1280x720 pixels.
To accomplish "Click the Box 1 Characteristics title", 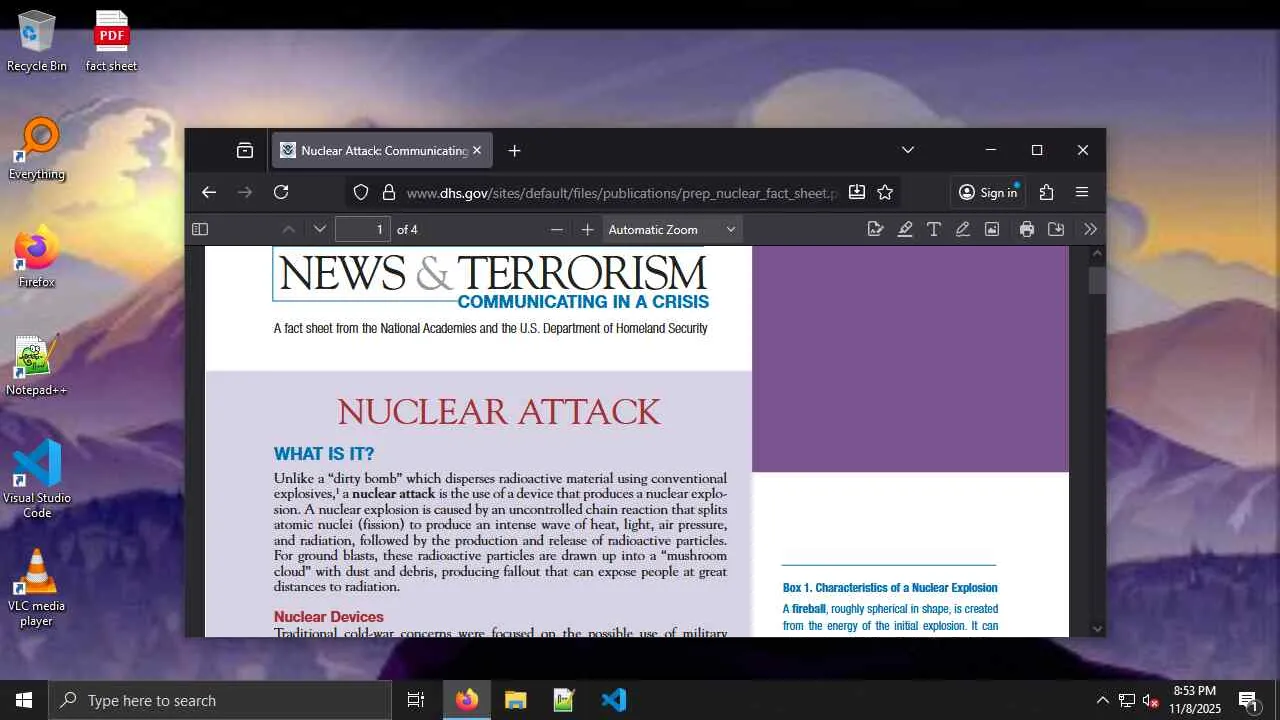I will click(x=890, y=588).
